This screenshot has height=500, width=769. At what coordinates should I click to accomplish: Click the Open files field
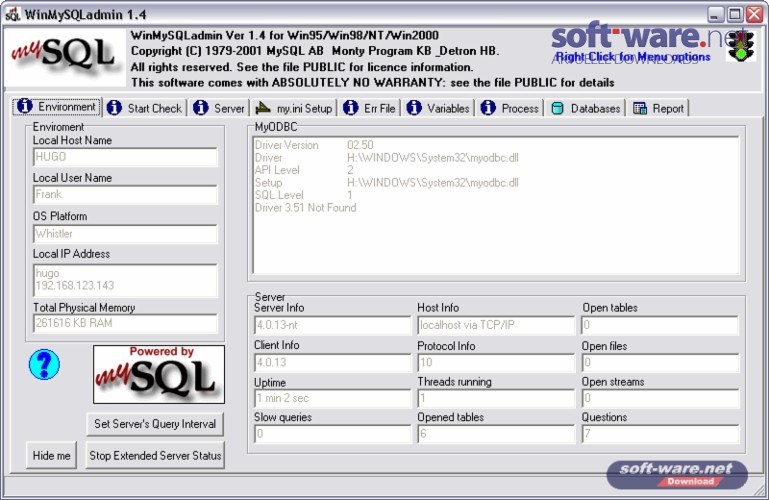(660, 363)
